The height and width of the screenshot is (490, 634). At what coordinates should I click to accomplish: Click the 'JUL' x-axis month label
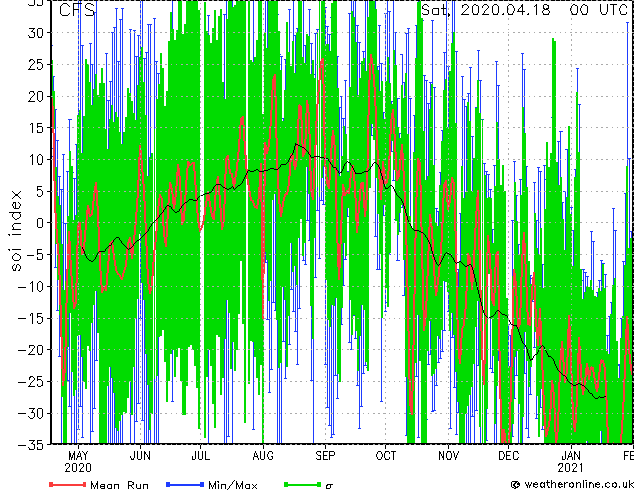tap(201, 456)
